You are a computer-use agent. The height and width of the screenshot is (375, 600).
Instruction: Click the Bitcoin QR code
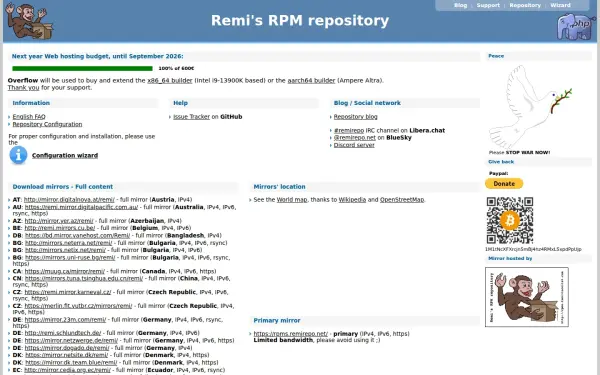(x=510, y=220)
